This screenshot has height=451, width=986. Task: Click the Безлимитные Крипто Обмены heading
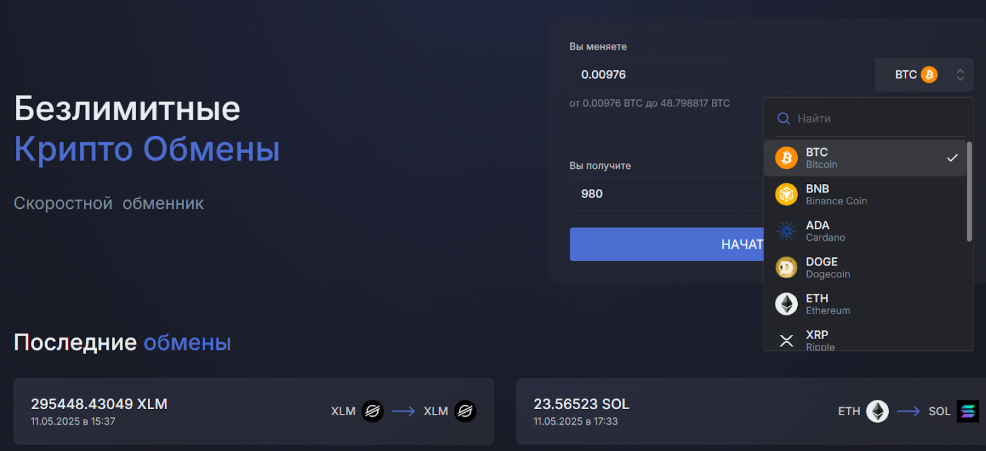tap(147, 129)
